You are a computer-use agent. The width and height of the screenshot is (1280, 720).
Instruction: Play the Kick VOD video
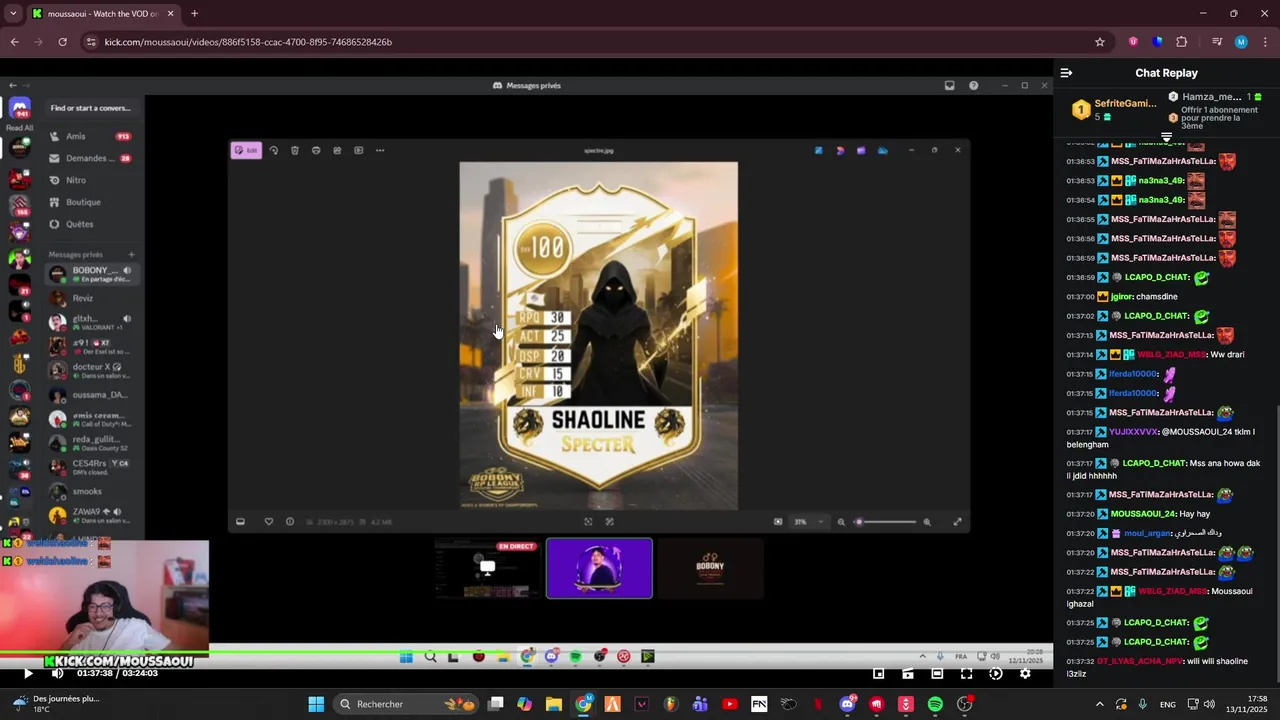tap(28, 674)
